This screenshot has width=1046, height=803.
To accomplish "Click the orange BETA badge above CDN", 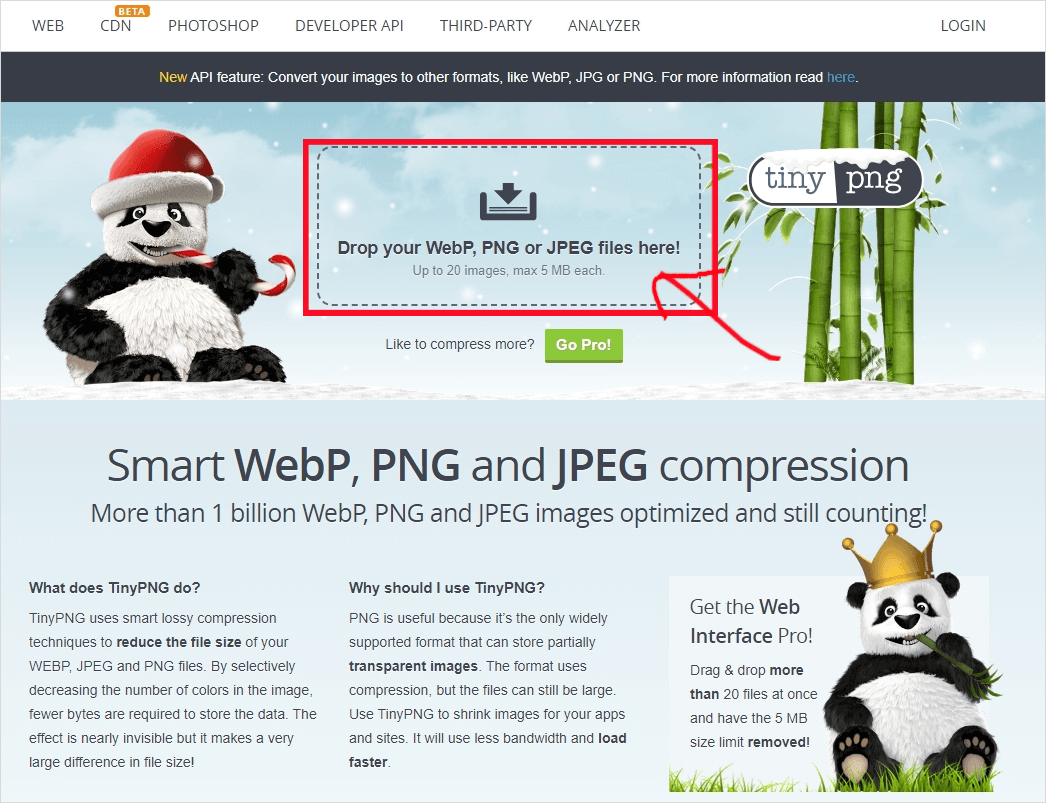I will tap(132, 11).
